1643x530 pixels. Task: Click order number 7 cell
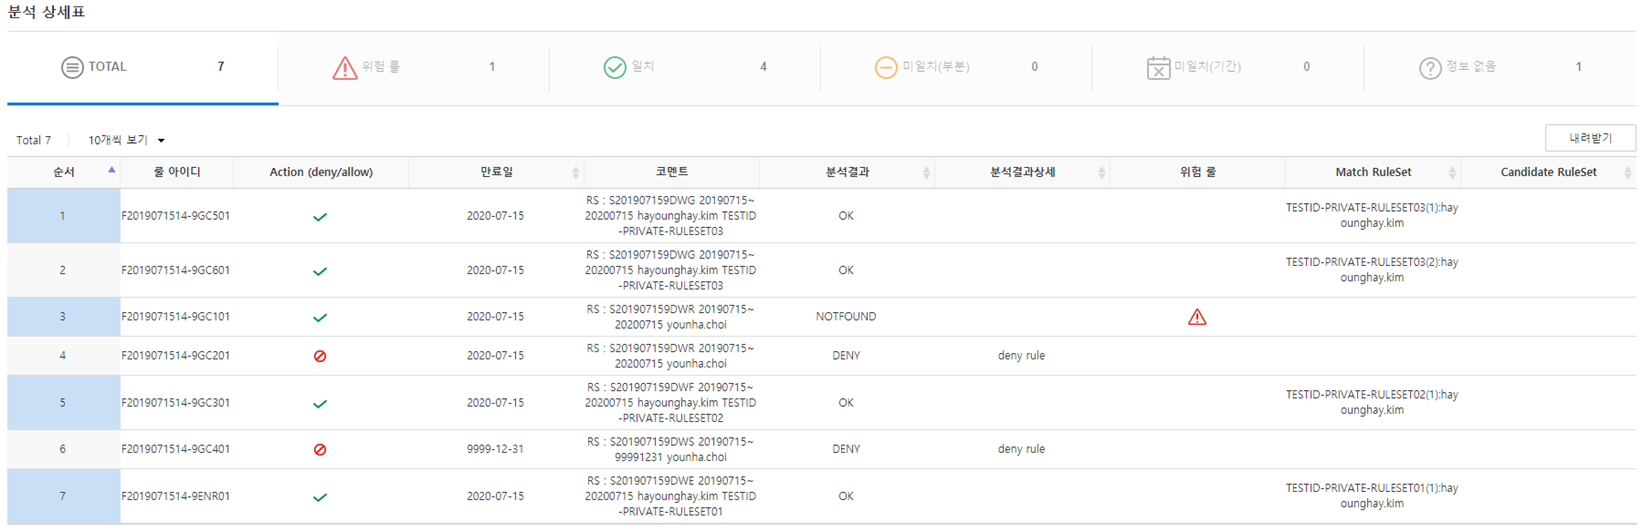coord(63,496)
